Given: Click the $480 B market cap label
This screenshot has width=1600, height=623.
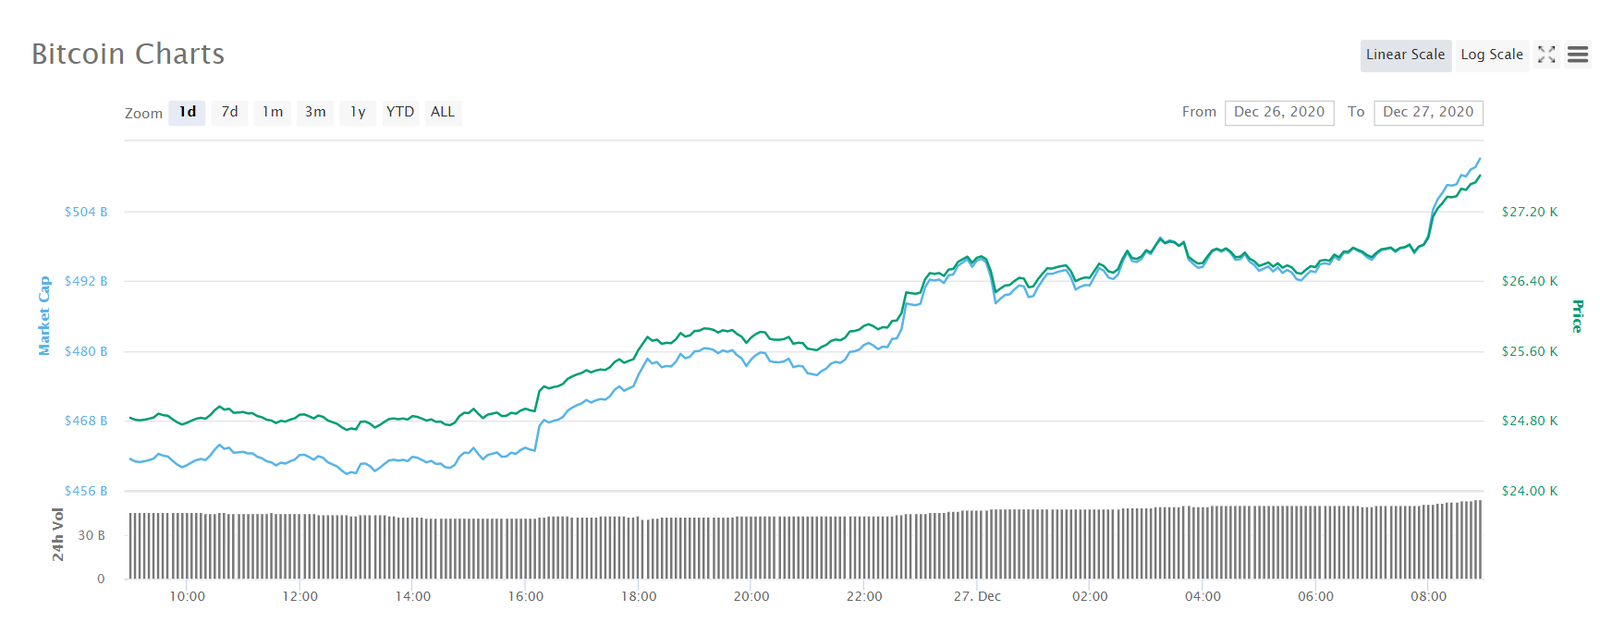Looking at the screenshot, I should (x=86, y=351).
